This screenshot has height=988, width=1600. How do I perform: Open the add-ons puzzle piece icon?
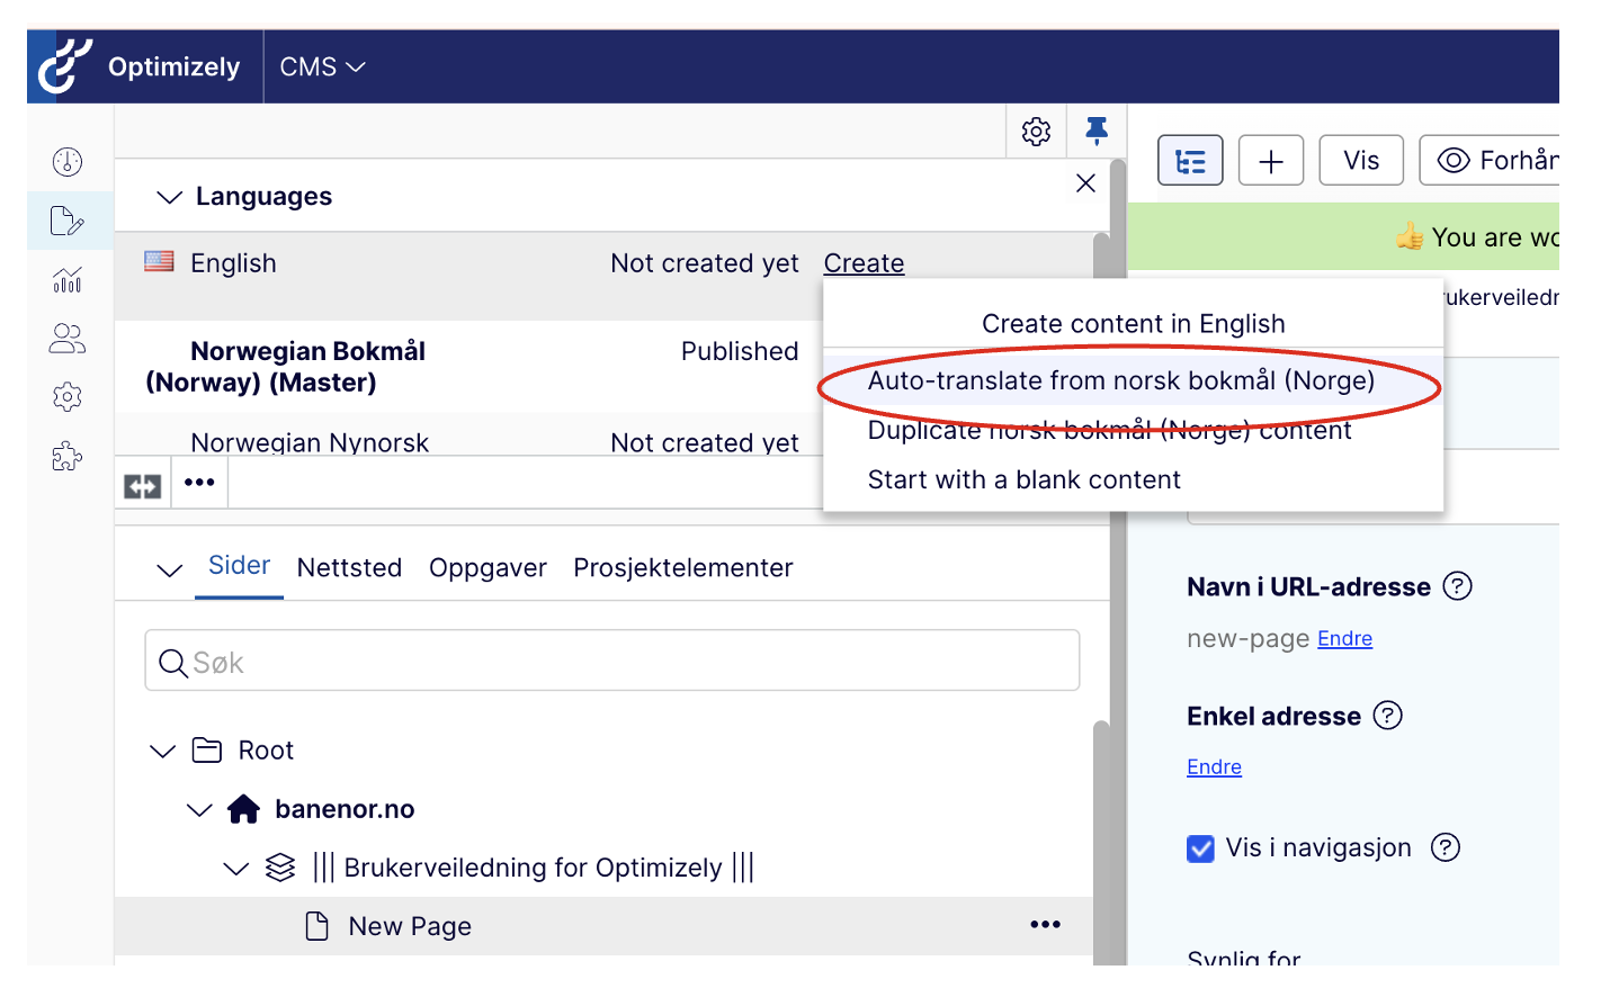coord(67,457)
